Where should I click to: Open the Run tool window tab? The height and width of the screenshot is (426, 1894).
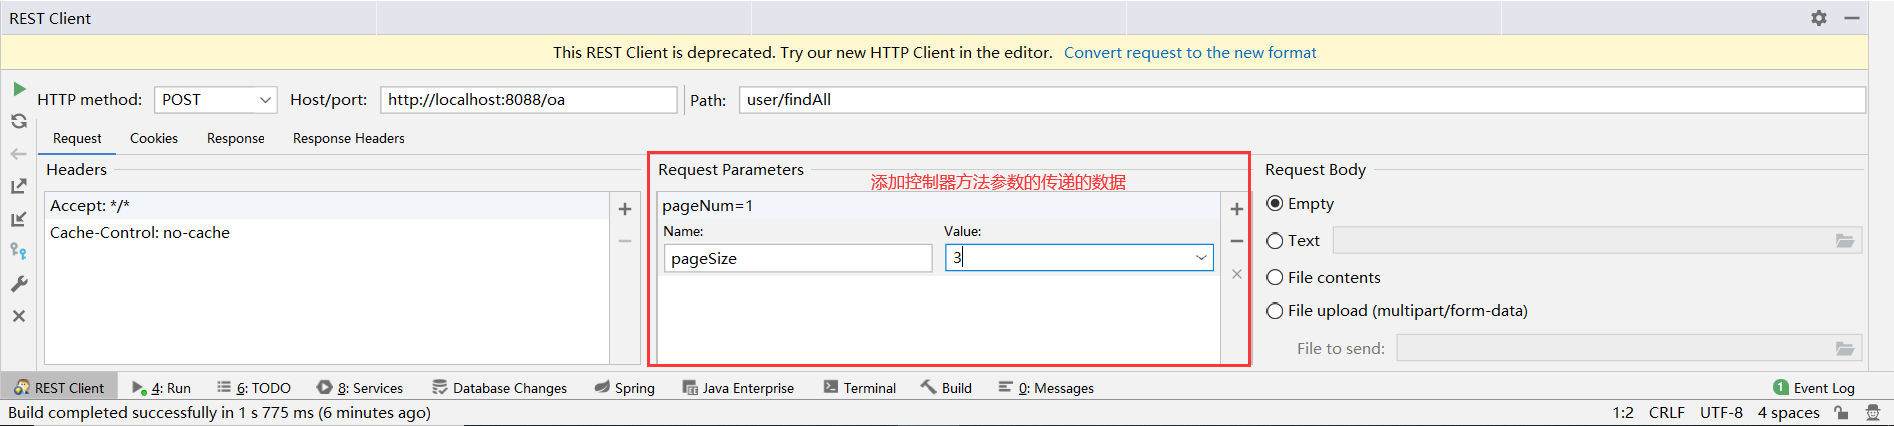click(x=161, y=388)
